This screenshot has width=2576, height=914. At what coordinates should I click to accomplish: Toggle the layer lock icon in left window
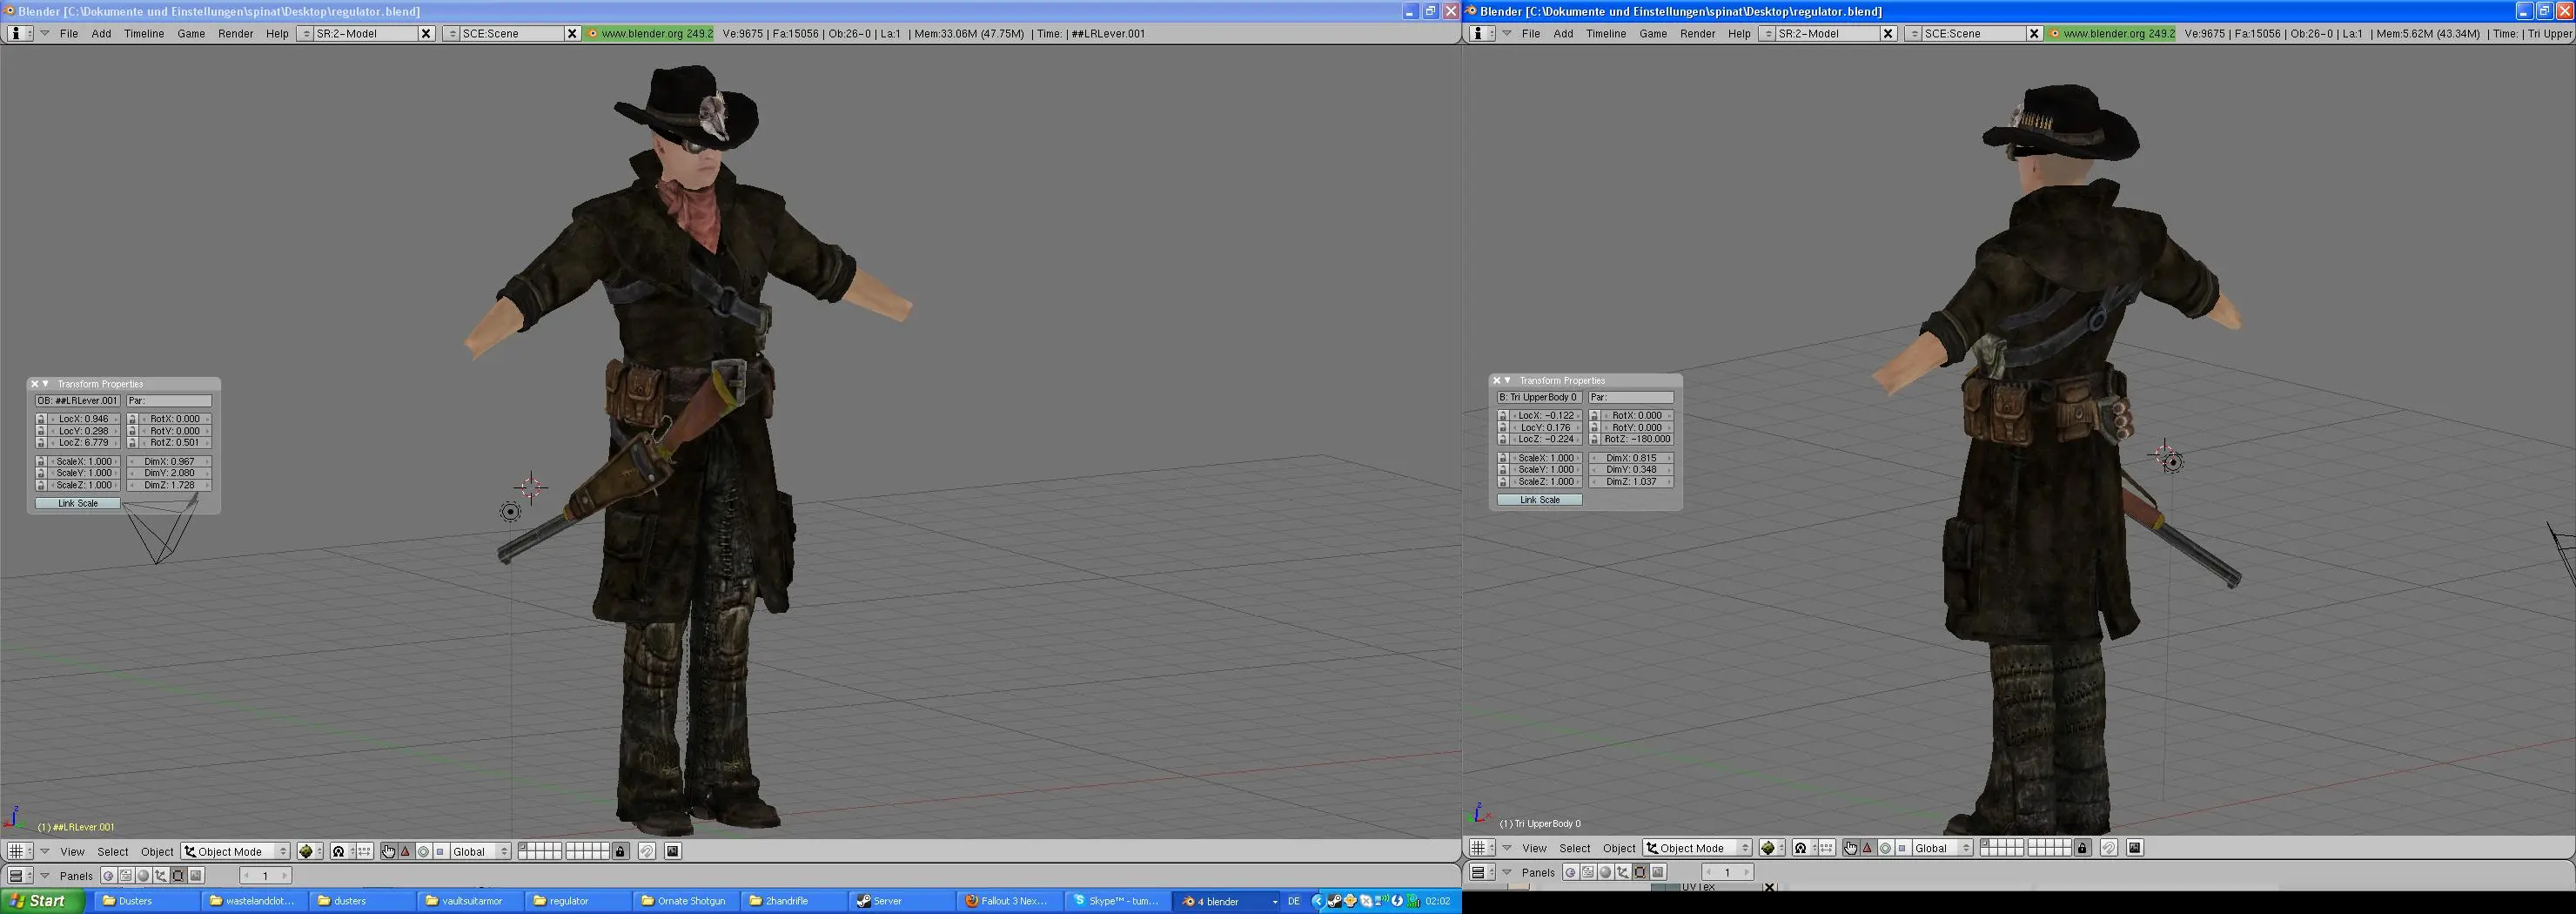(621, 852)
